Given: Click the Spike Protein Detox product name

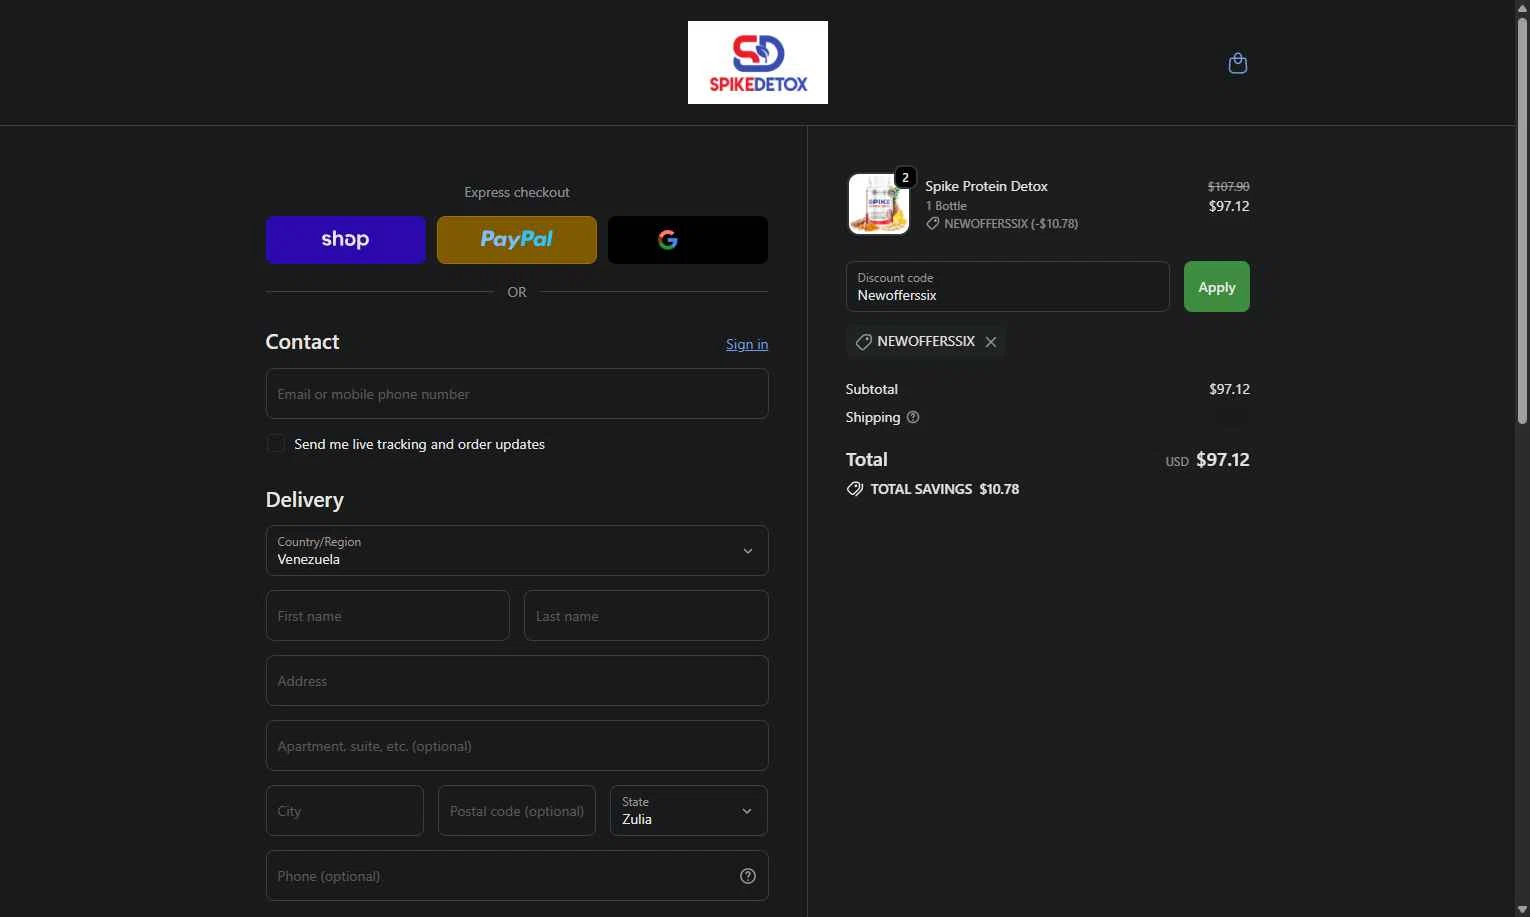Looking at the screenshot, I should click(x=986, y=186).
